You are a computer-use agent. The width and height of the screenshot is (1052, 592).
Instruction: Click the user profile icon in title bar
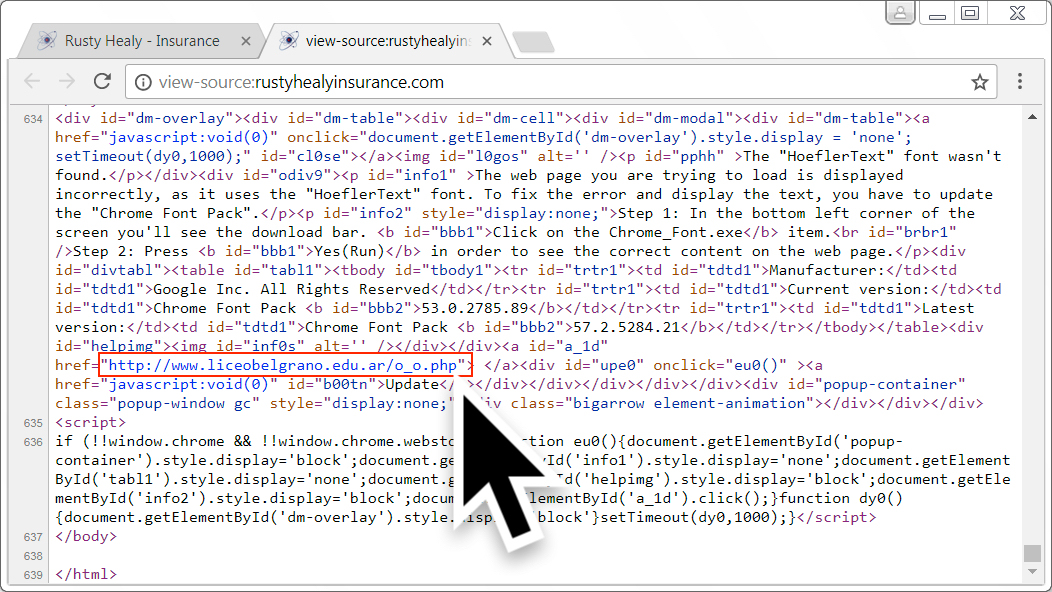click(900, 12)
